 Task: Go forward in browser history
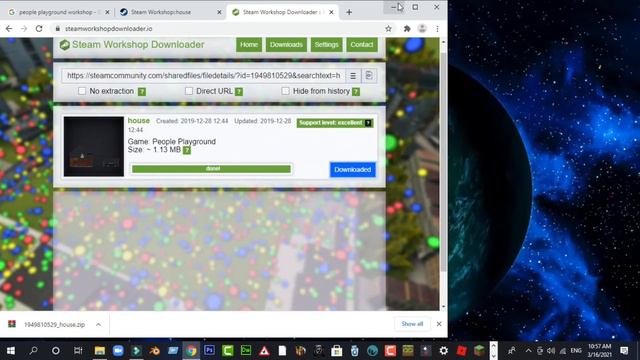point(24,29)
